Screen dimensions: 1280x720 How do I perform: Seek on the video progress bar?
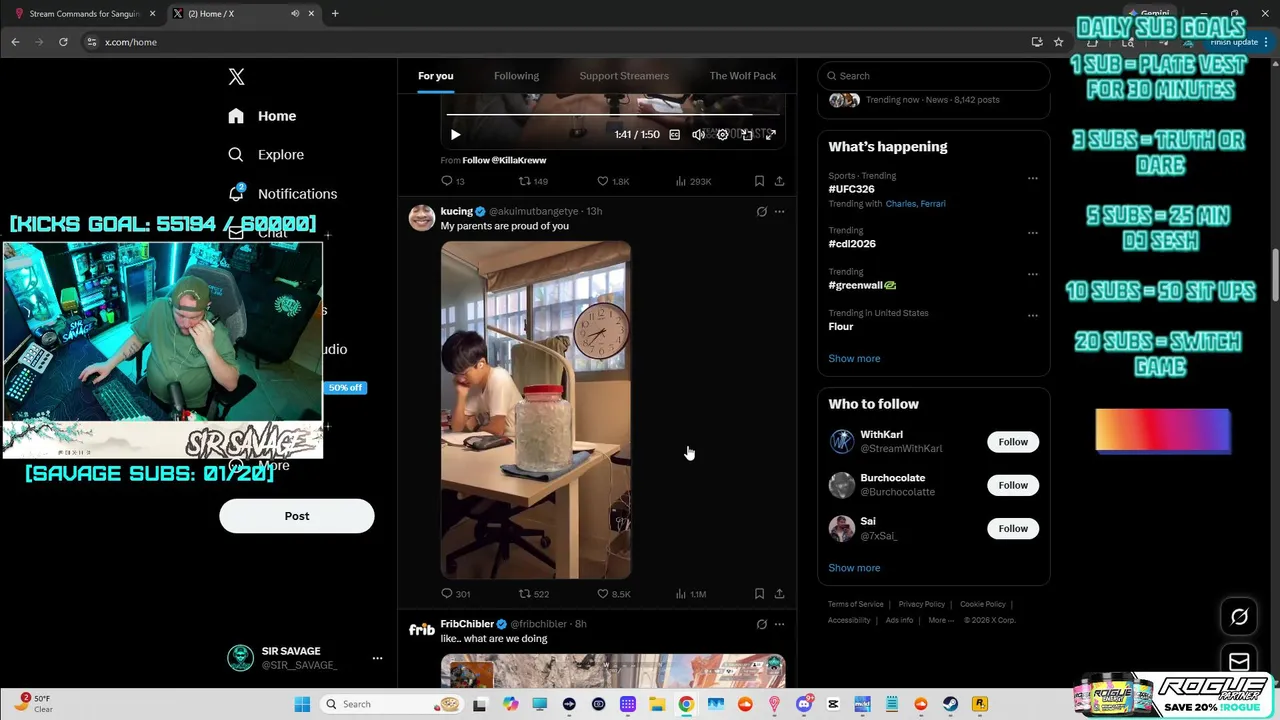[612, 115]
